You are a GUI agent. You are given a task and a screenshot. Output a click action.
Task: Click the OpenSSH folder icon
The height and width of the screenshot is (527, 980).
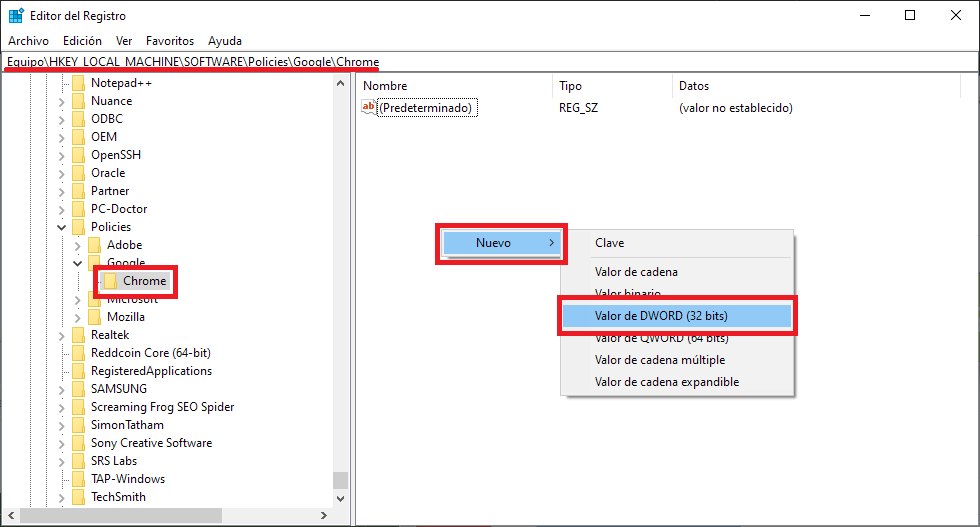coord(78,155)
